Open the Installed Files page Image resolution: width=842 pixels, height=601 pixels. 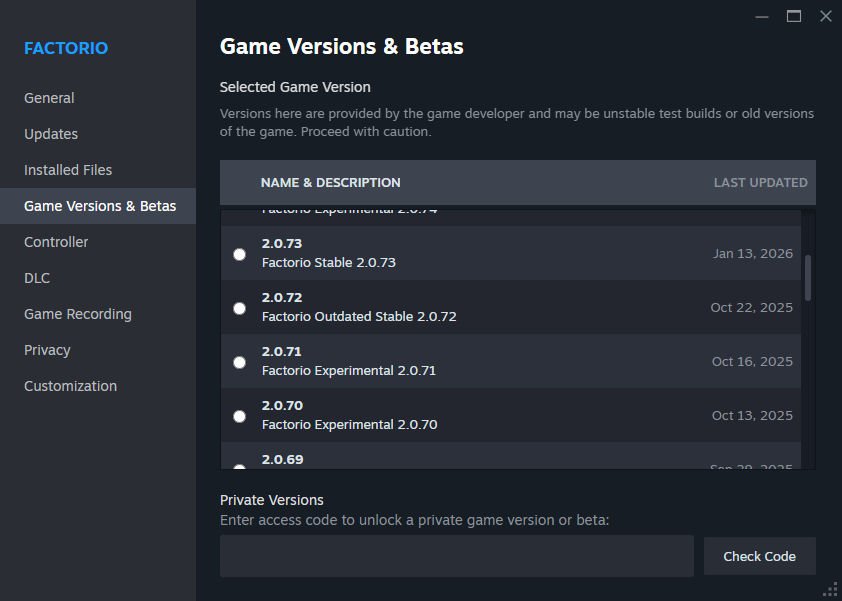click(x=67, y=170)
